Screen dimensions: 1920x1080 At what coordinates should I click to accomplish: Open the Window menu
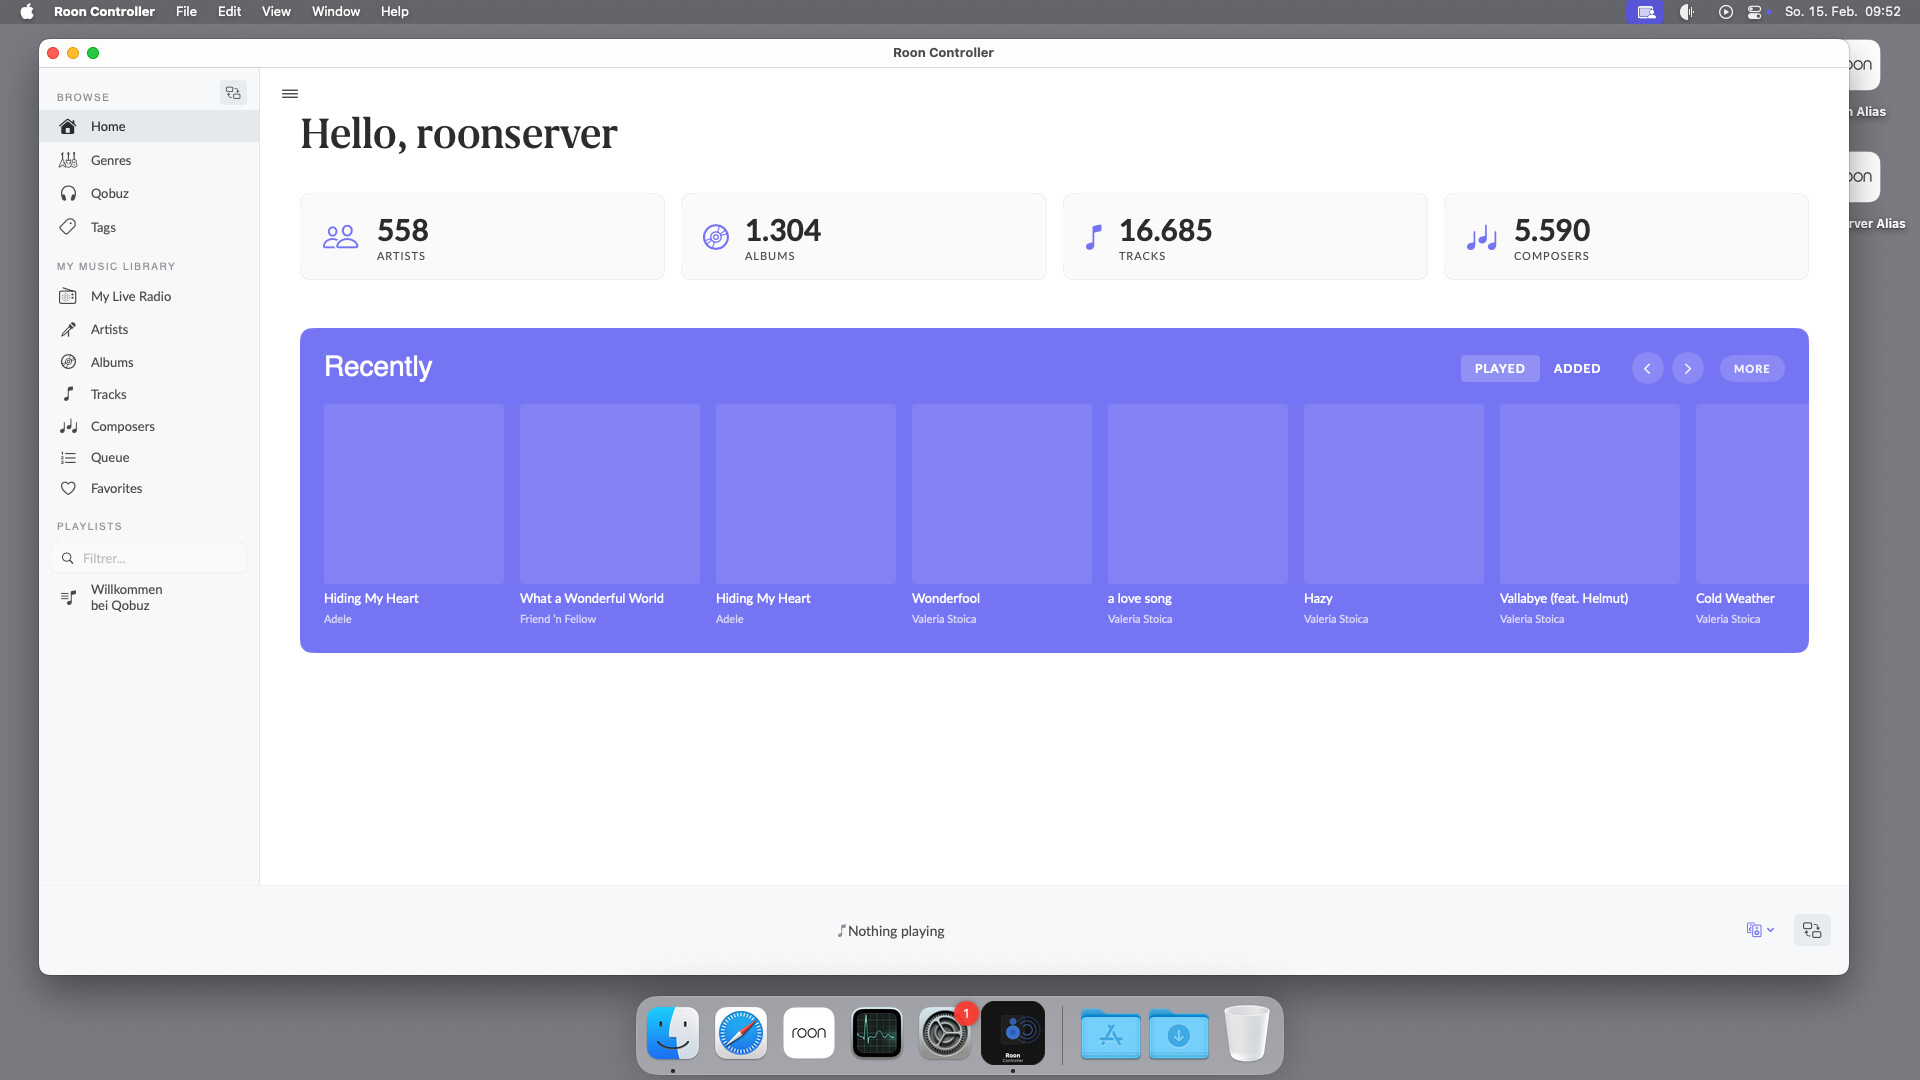[x=335, y=11]
